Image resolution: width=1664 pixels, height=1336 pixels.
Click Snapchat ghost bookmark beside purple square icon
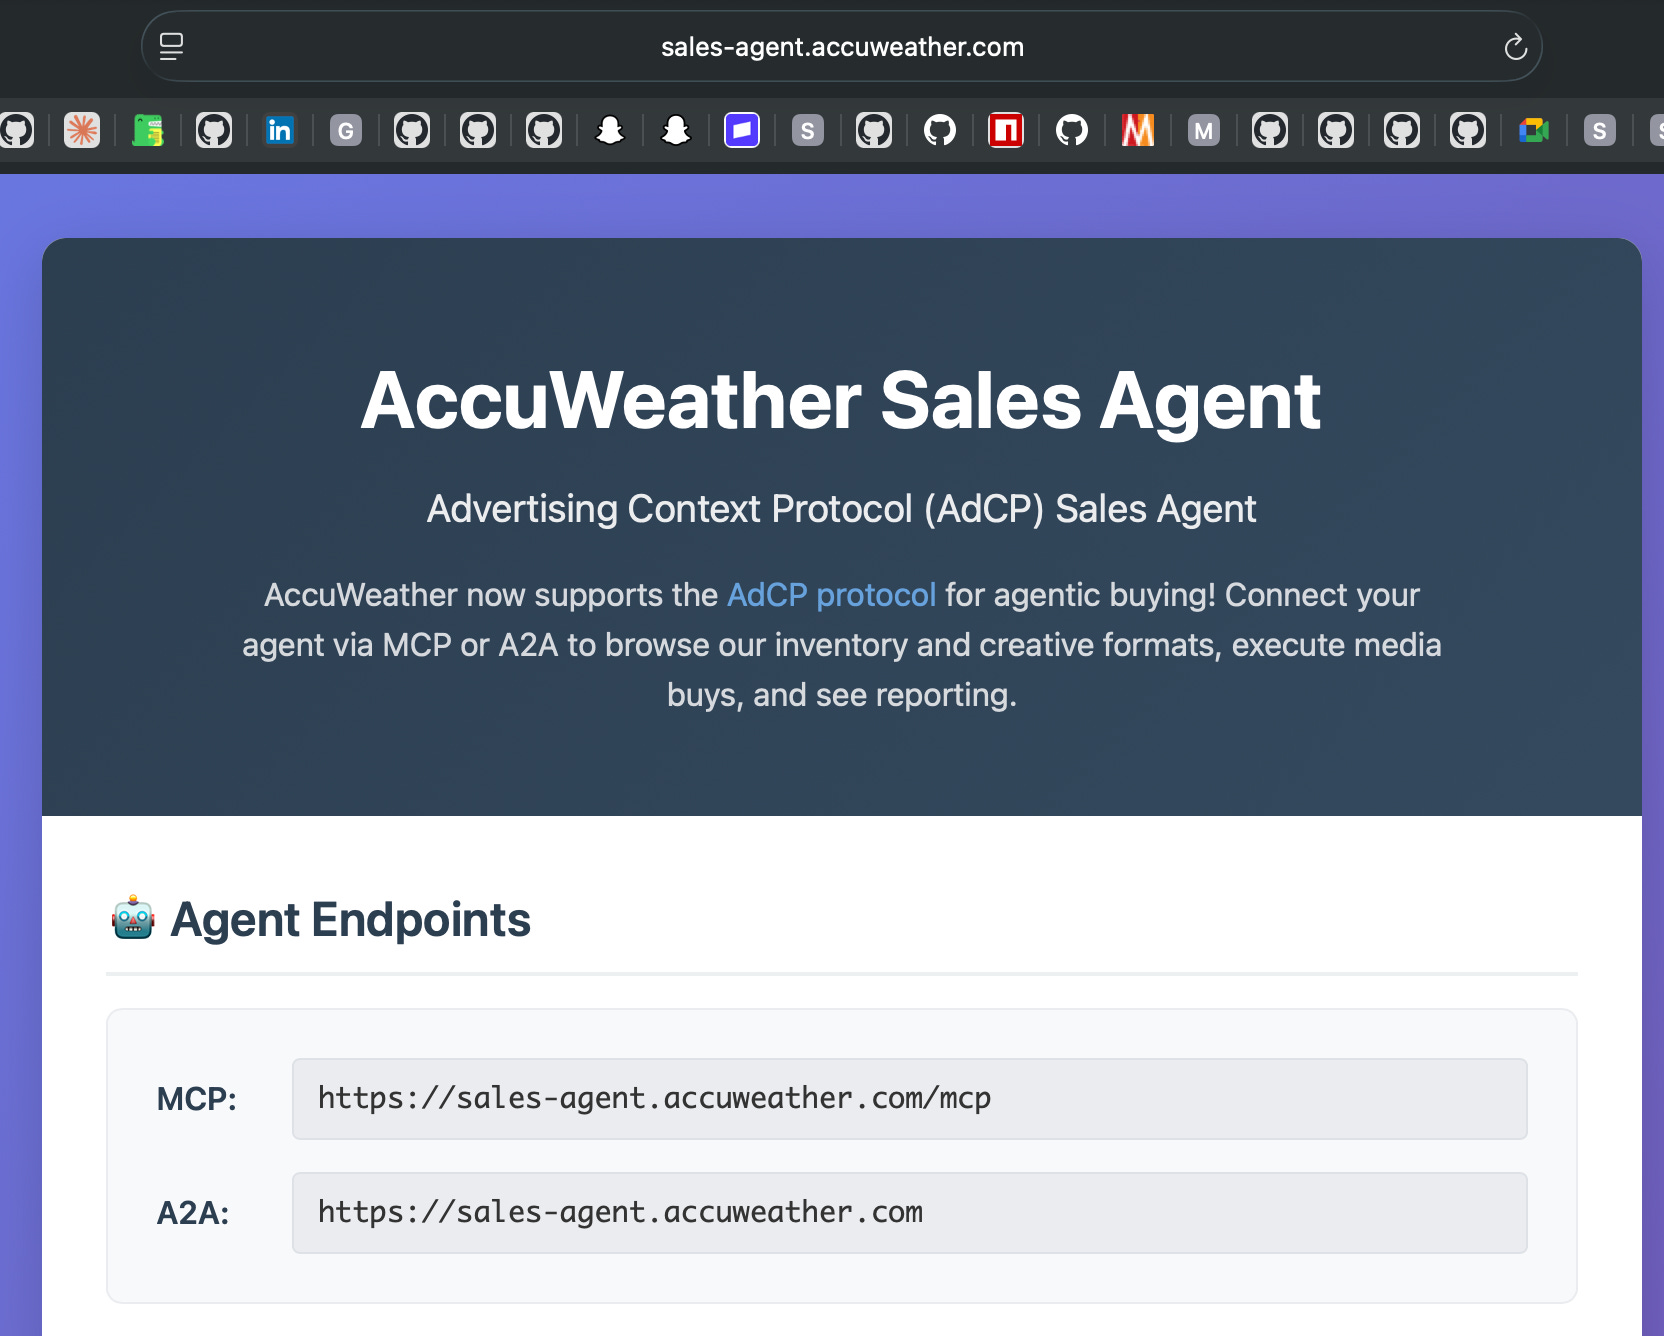point(676,130)
